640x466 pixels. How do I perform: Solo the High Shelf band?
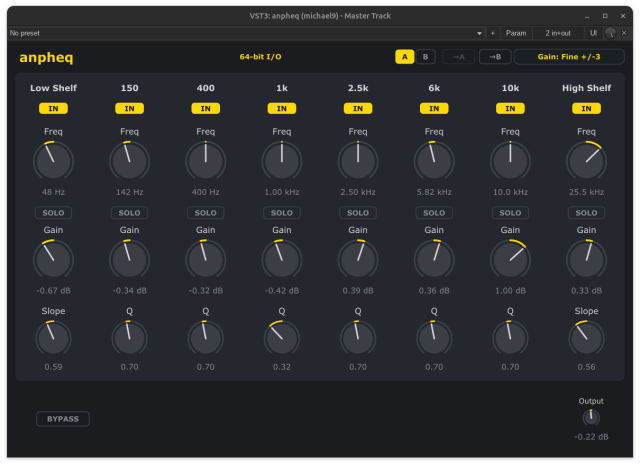tap(587, 213)
